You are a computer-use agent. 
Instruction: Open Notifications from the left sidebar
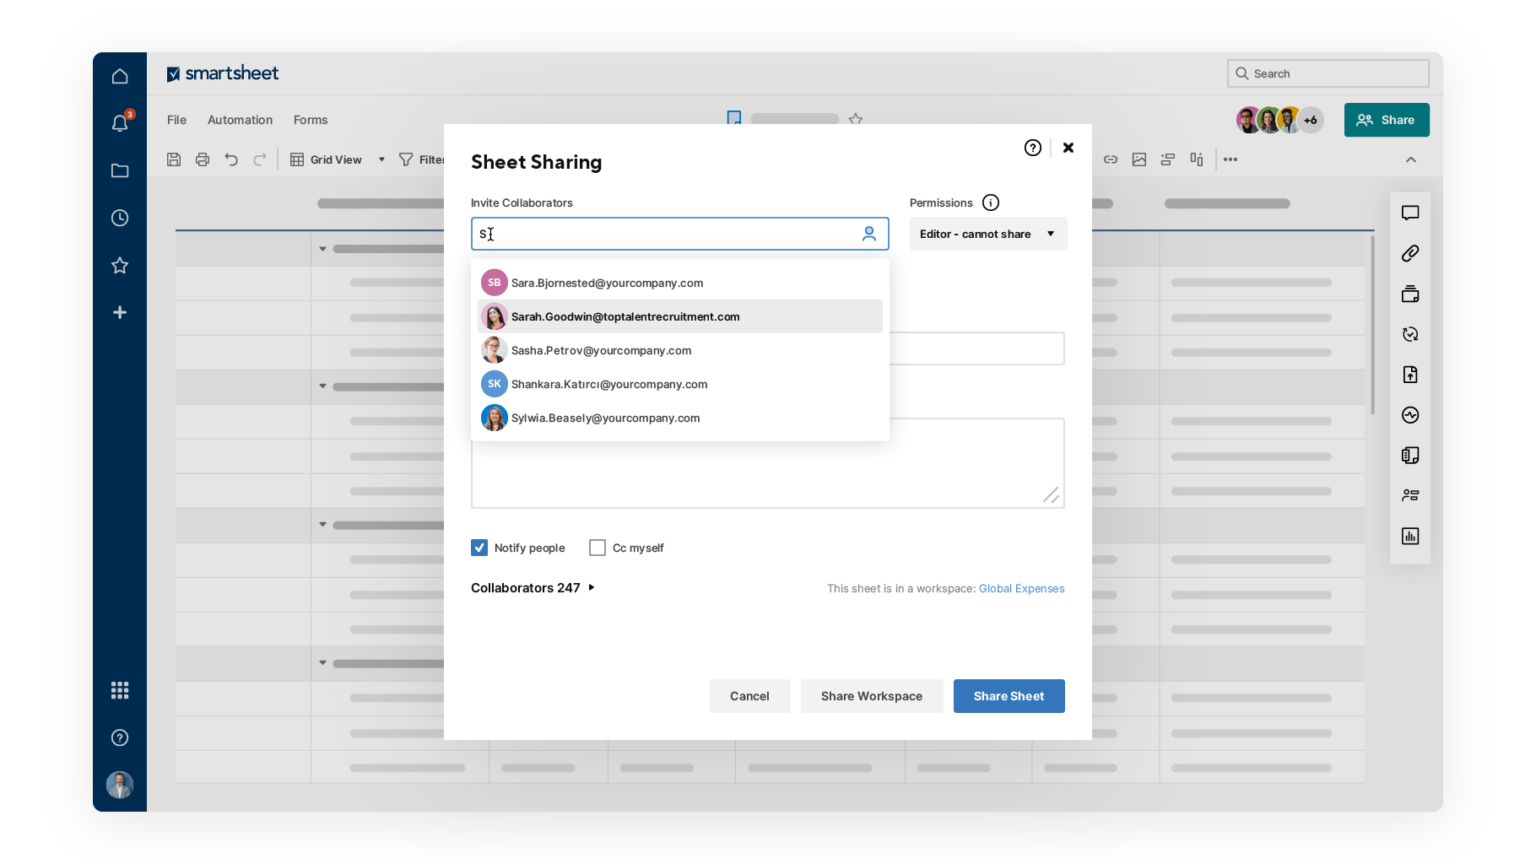click(119, 123)
